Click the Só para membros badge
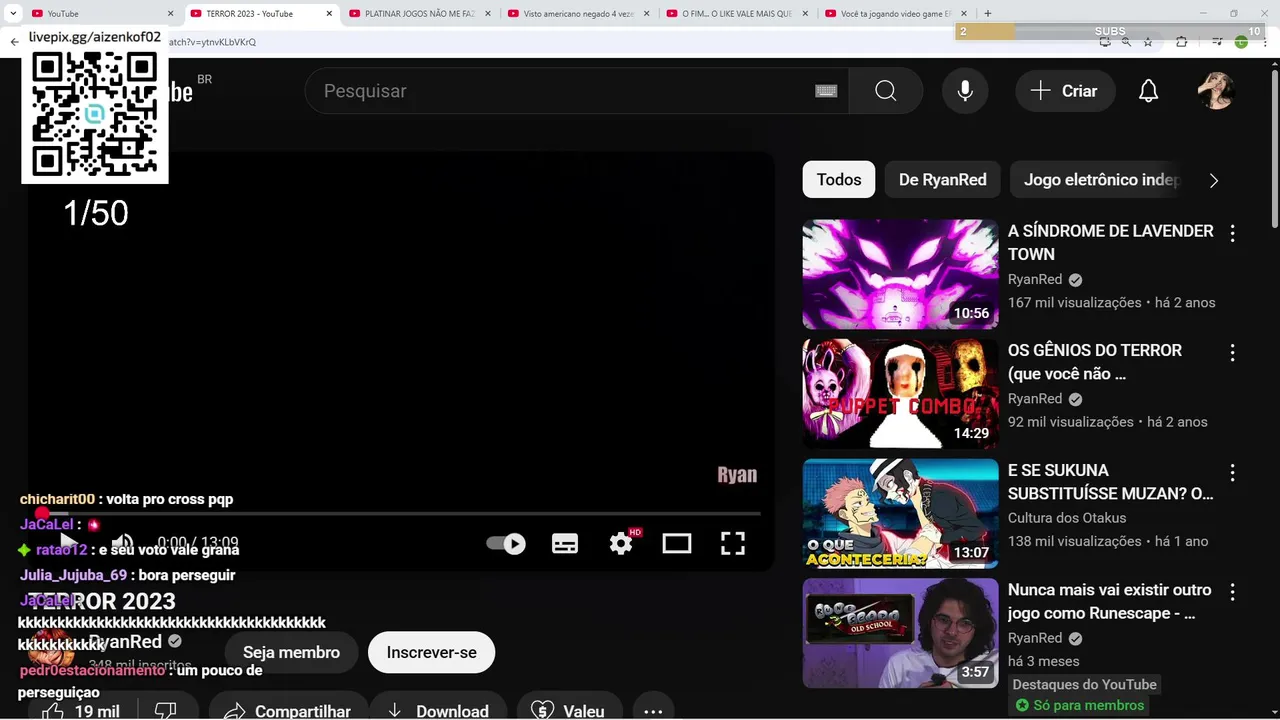The width and height of the screenshot is (1280, 720). pyautogui.click(x=1080, y=705)
